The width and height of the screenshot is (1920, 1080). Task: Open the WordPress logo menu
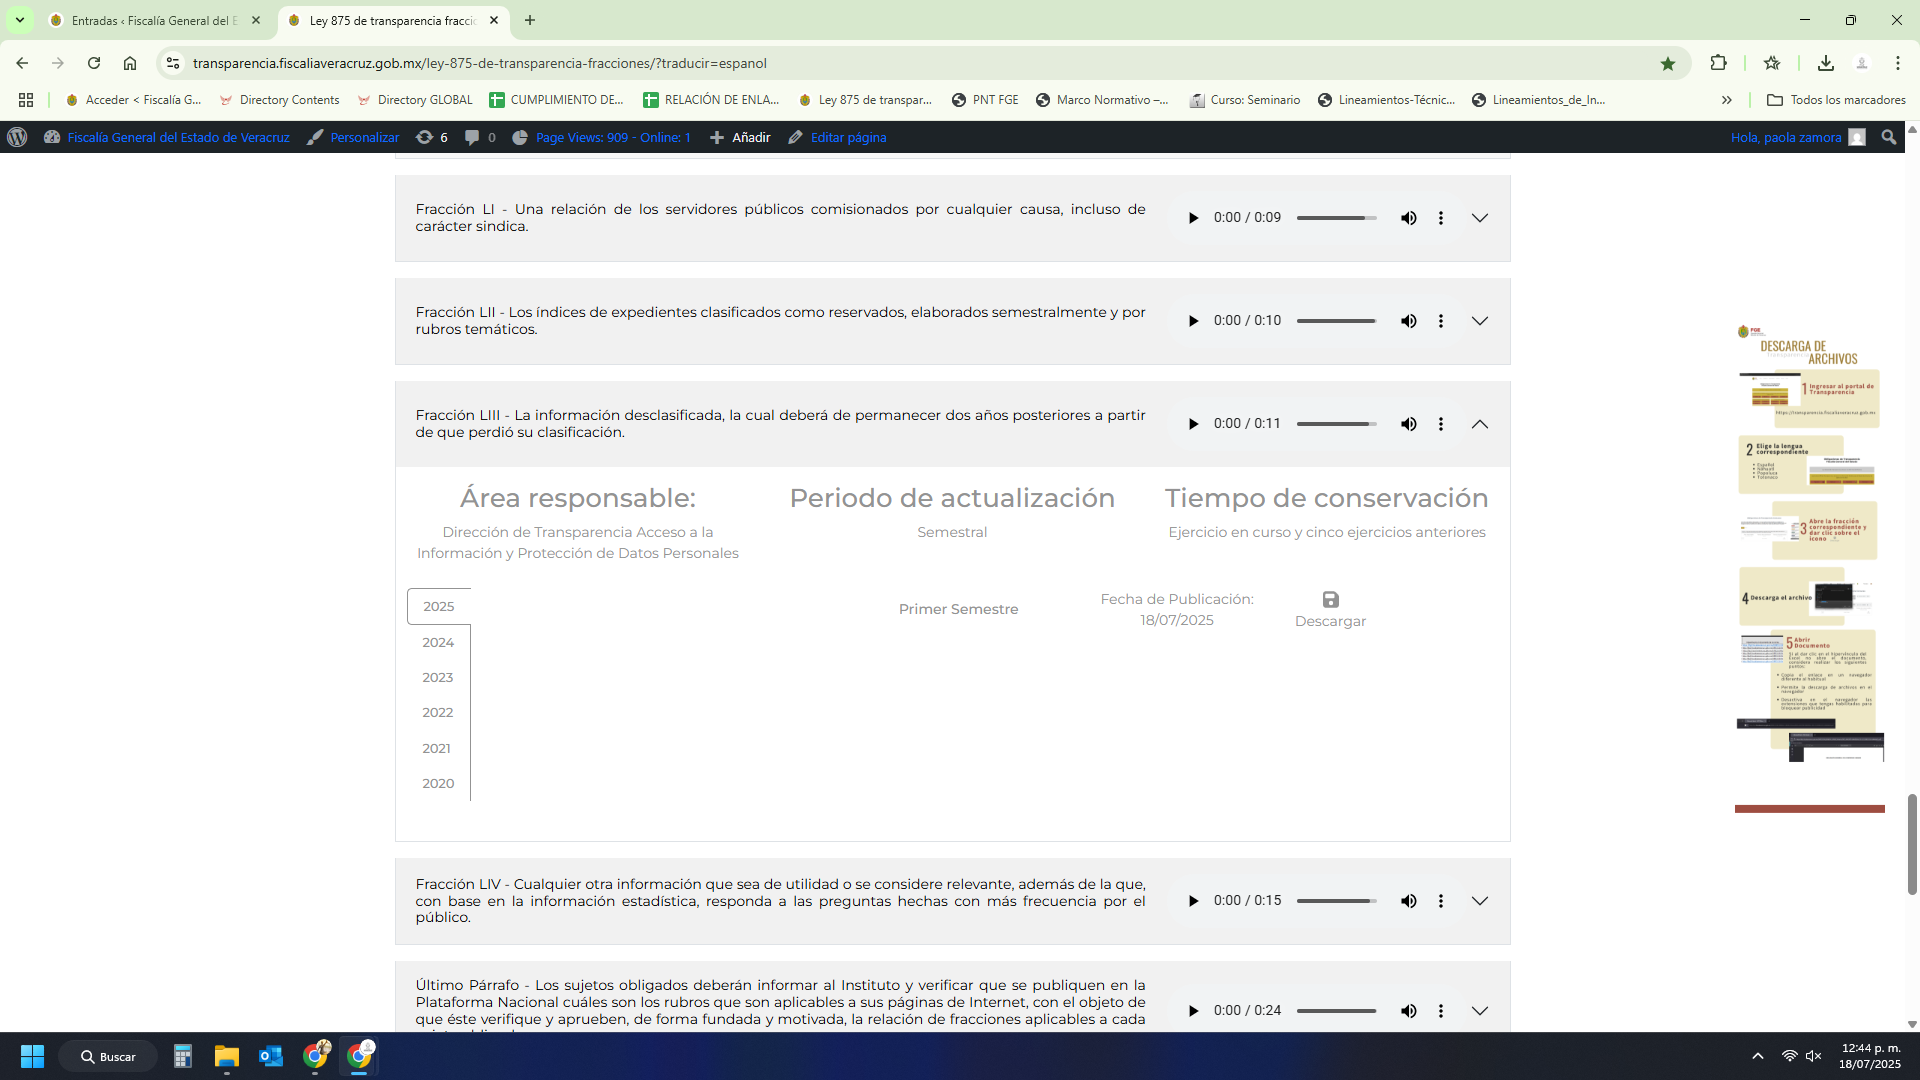click(x=17, y=138)
